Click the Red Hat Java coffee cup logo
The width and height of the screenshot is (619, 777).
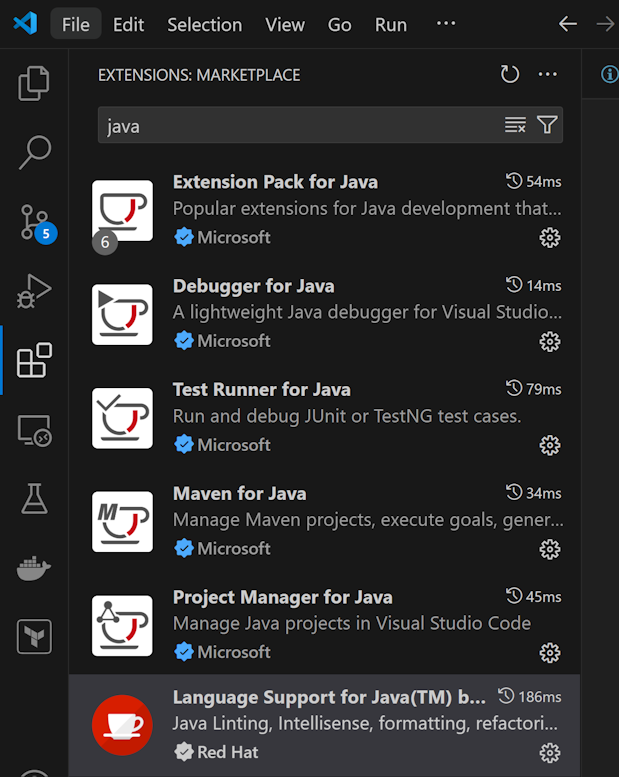(x=122, y=725)
